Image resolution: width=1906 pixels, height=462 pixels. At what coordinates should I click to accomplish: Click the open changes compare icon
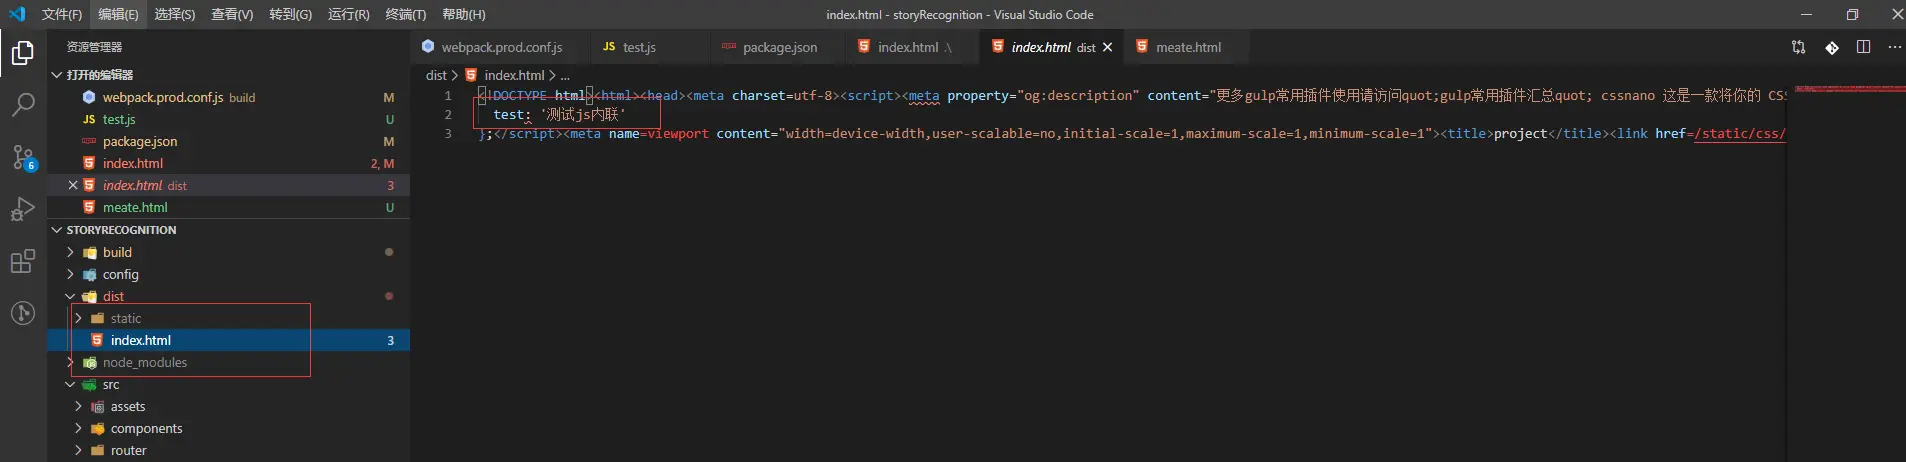click(x=1798, y=47)
